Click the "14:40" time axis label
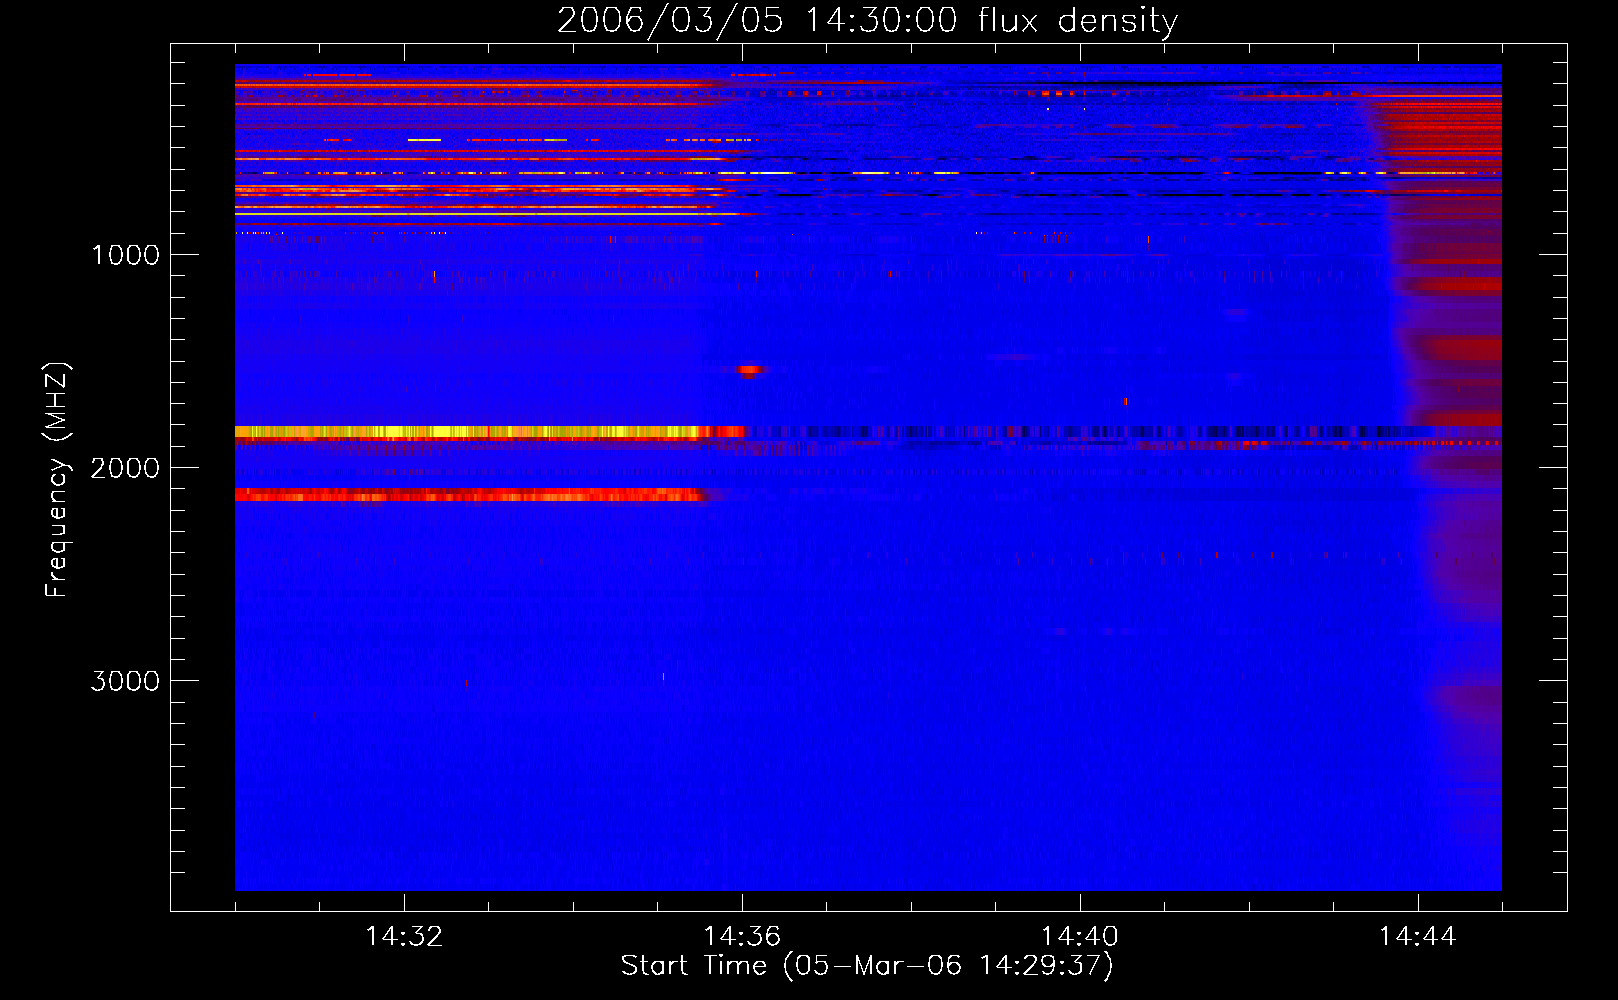Screen dimensions: 1618x1000 click(1080, 936)
